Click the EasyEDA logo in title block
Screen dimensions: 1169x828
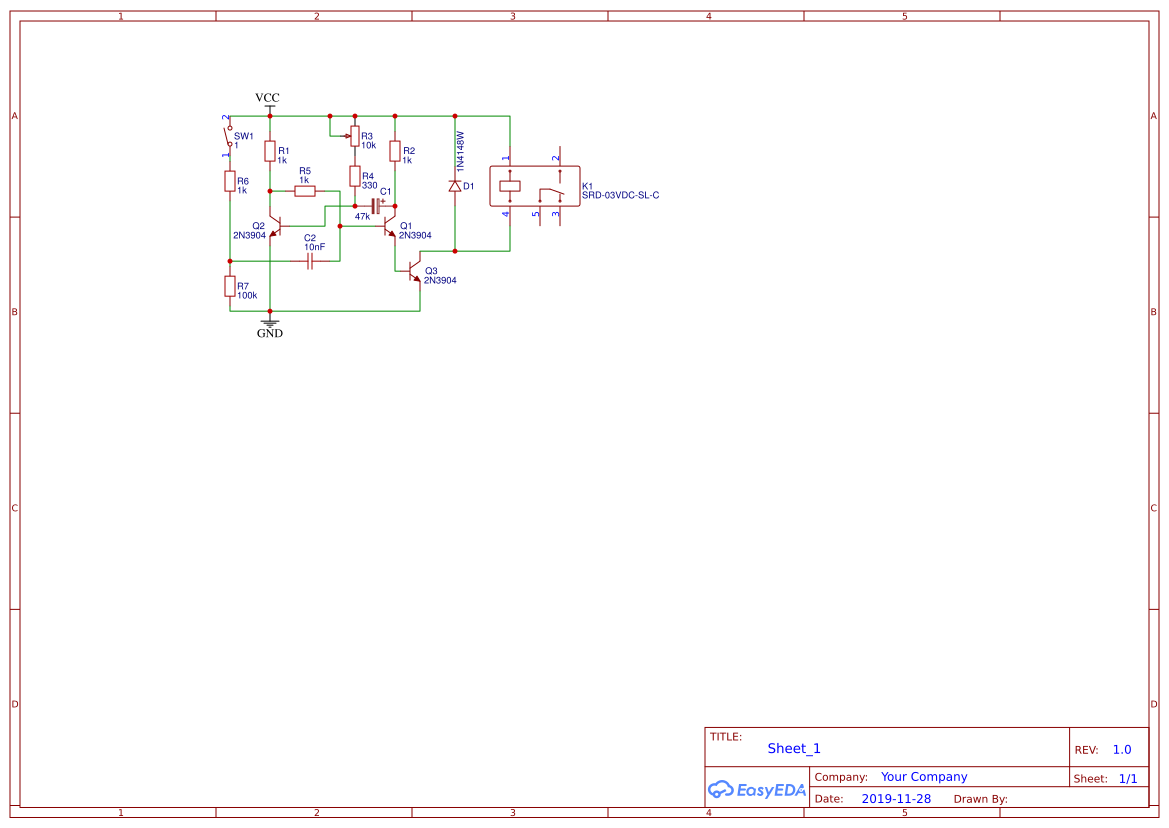tap(757, 789)
